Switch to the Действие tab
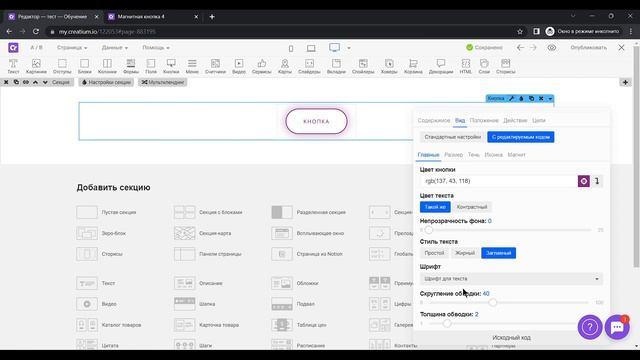 pos(515,120)
